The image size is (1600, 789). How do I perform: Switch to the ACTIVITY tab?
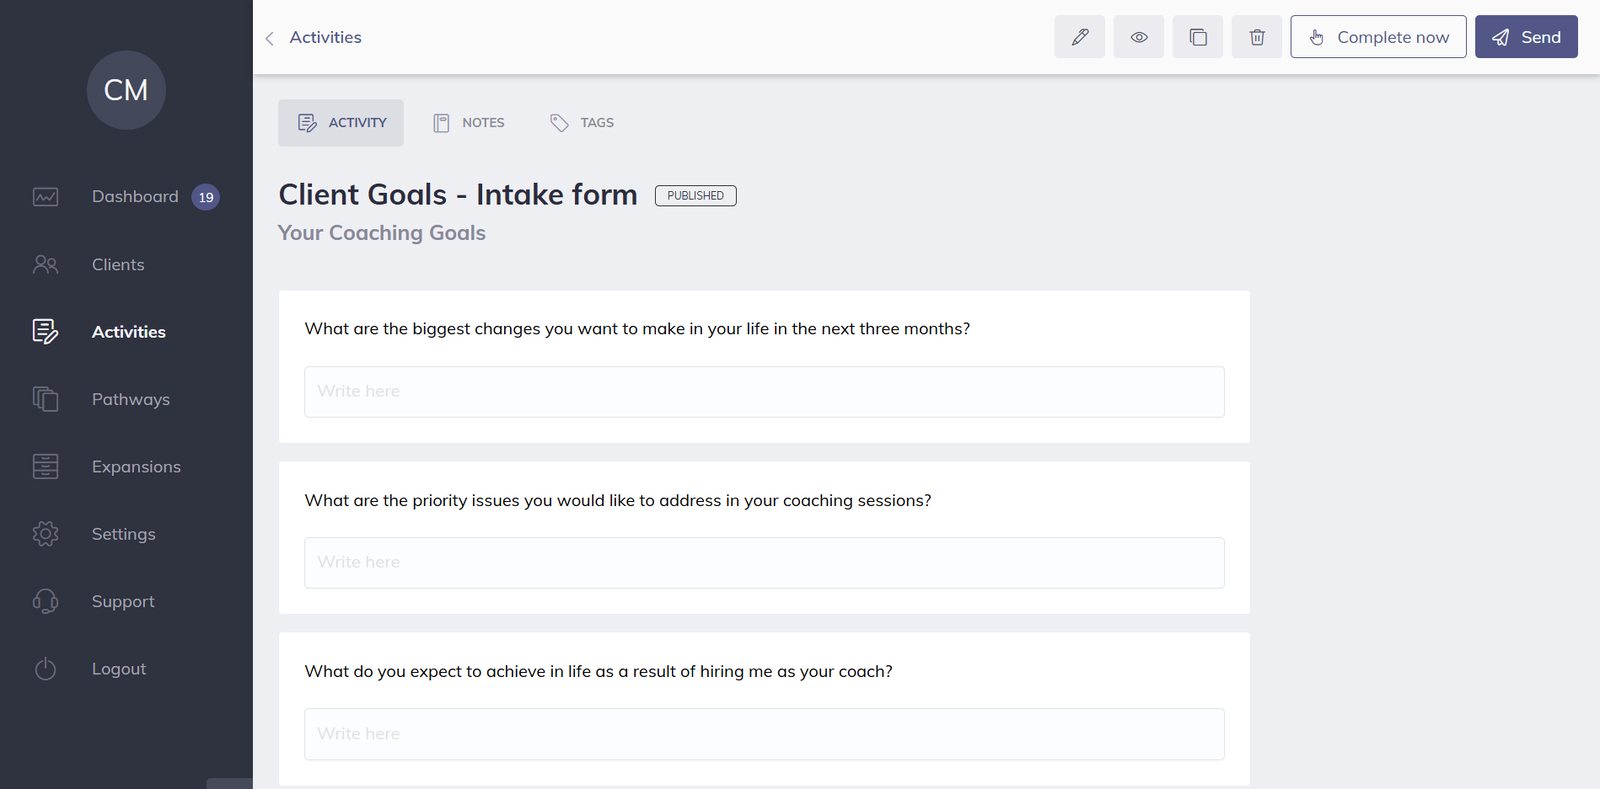(x=341, y=123)
